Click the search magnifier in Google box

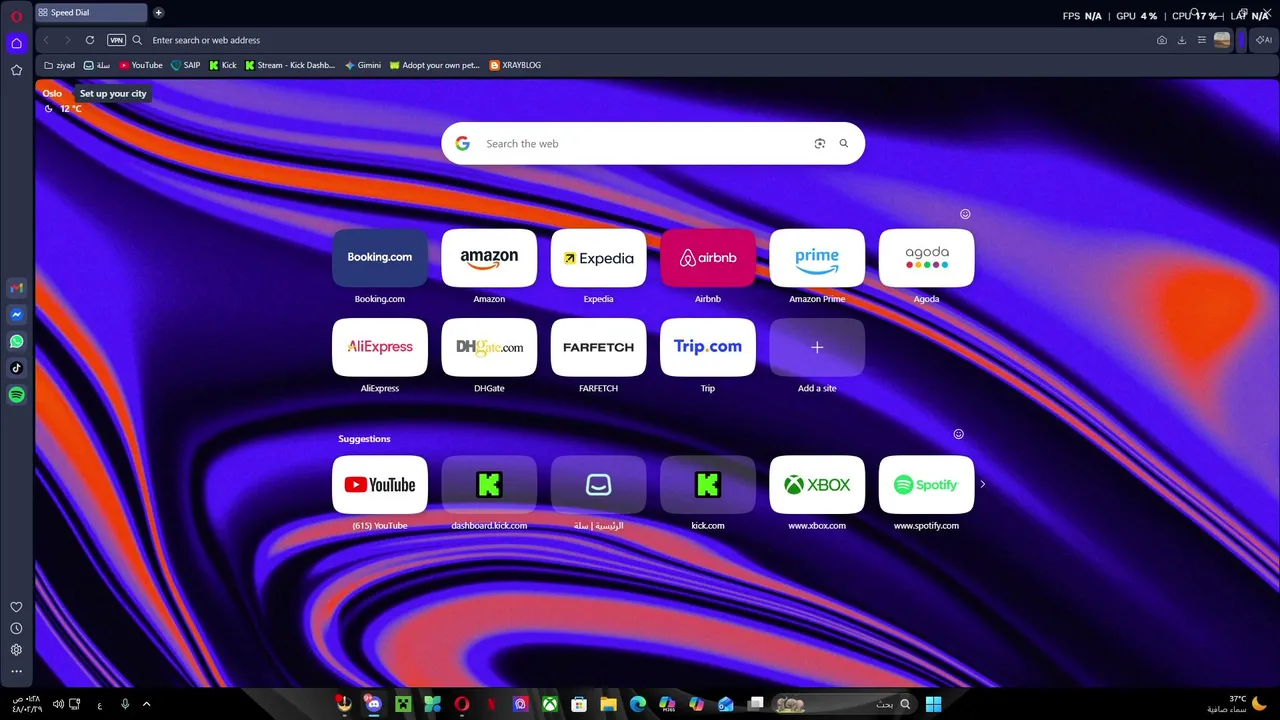click(843, 143)
